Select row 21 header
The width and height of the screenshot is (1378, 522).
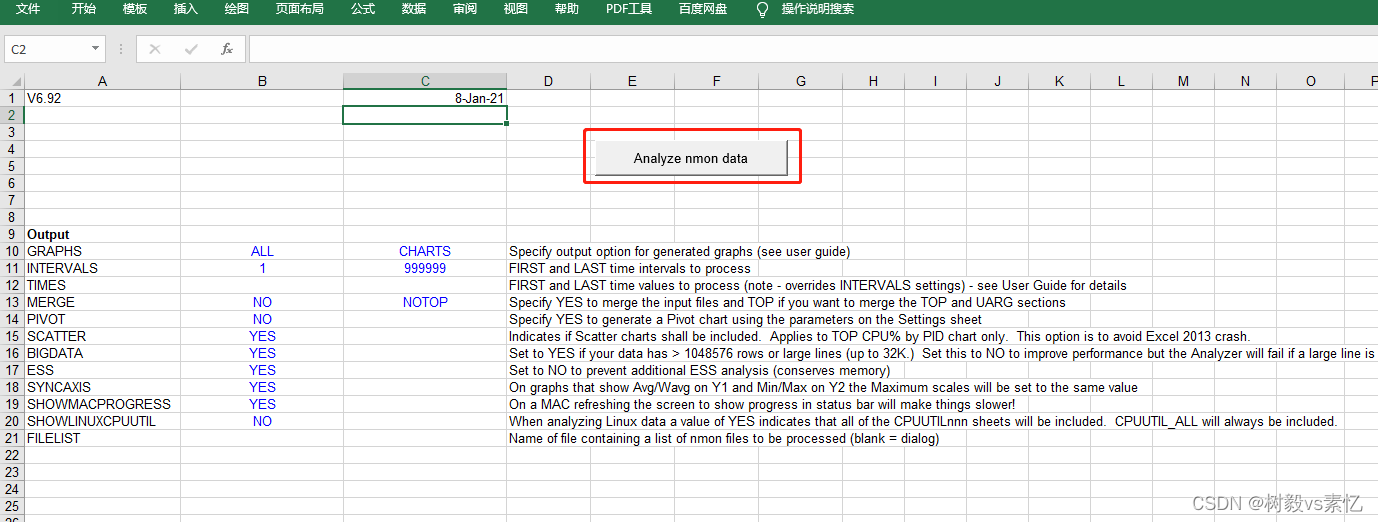(x=12, y=438)
